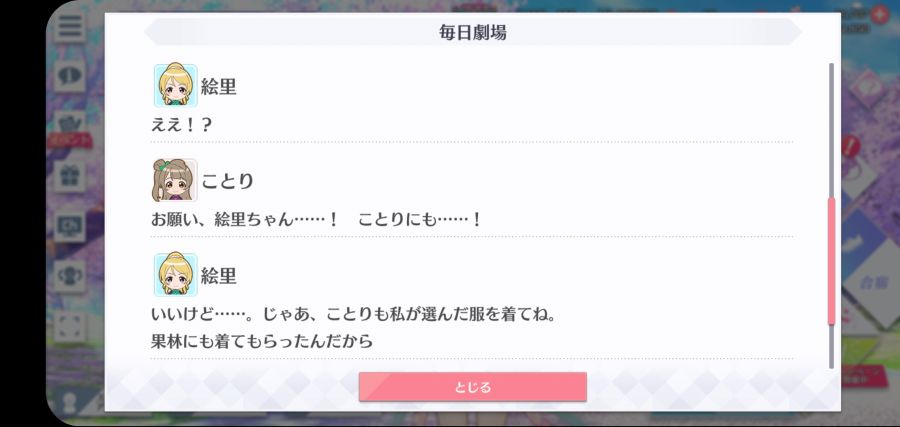Viewport: 900px width, 427px height.
Task: Click the line mentioning 果林にも着てもらった
Action: (x=262, y=342)
